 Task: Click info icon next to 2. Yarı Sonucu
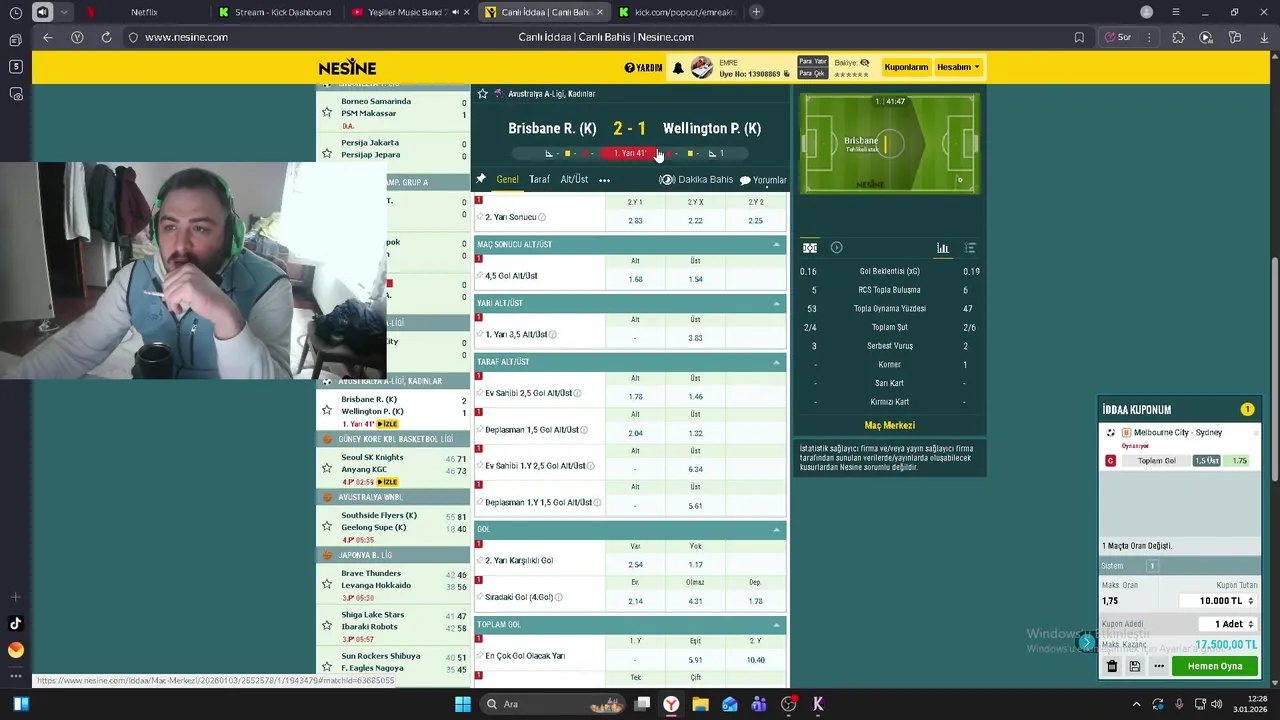tap(542, 217)
